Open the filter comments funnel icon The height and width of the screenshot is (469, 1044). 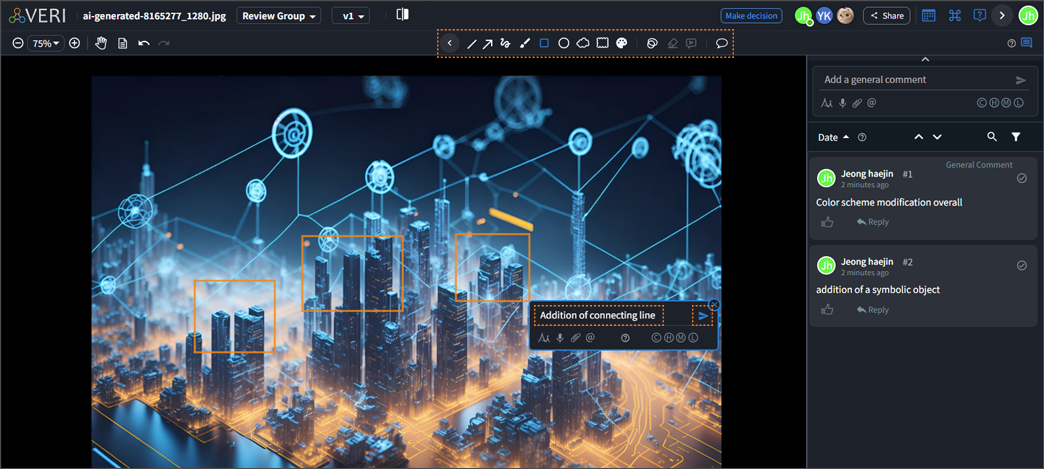tap(1016, 137)
